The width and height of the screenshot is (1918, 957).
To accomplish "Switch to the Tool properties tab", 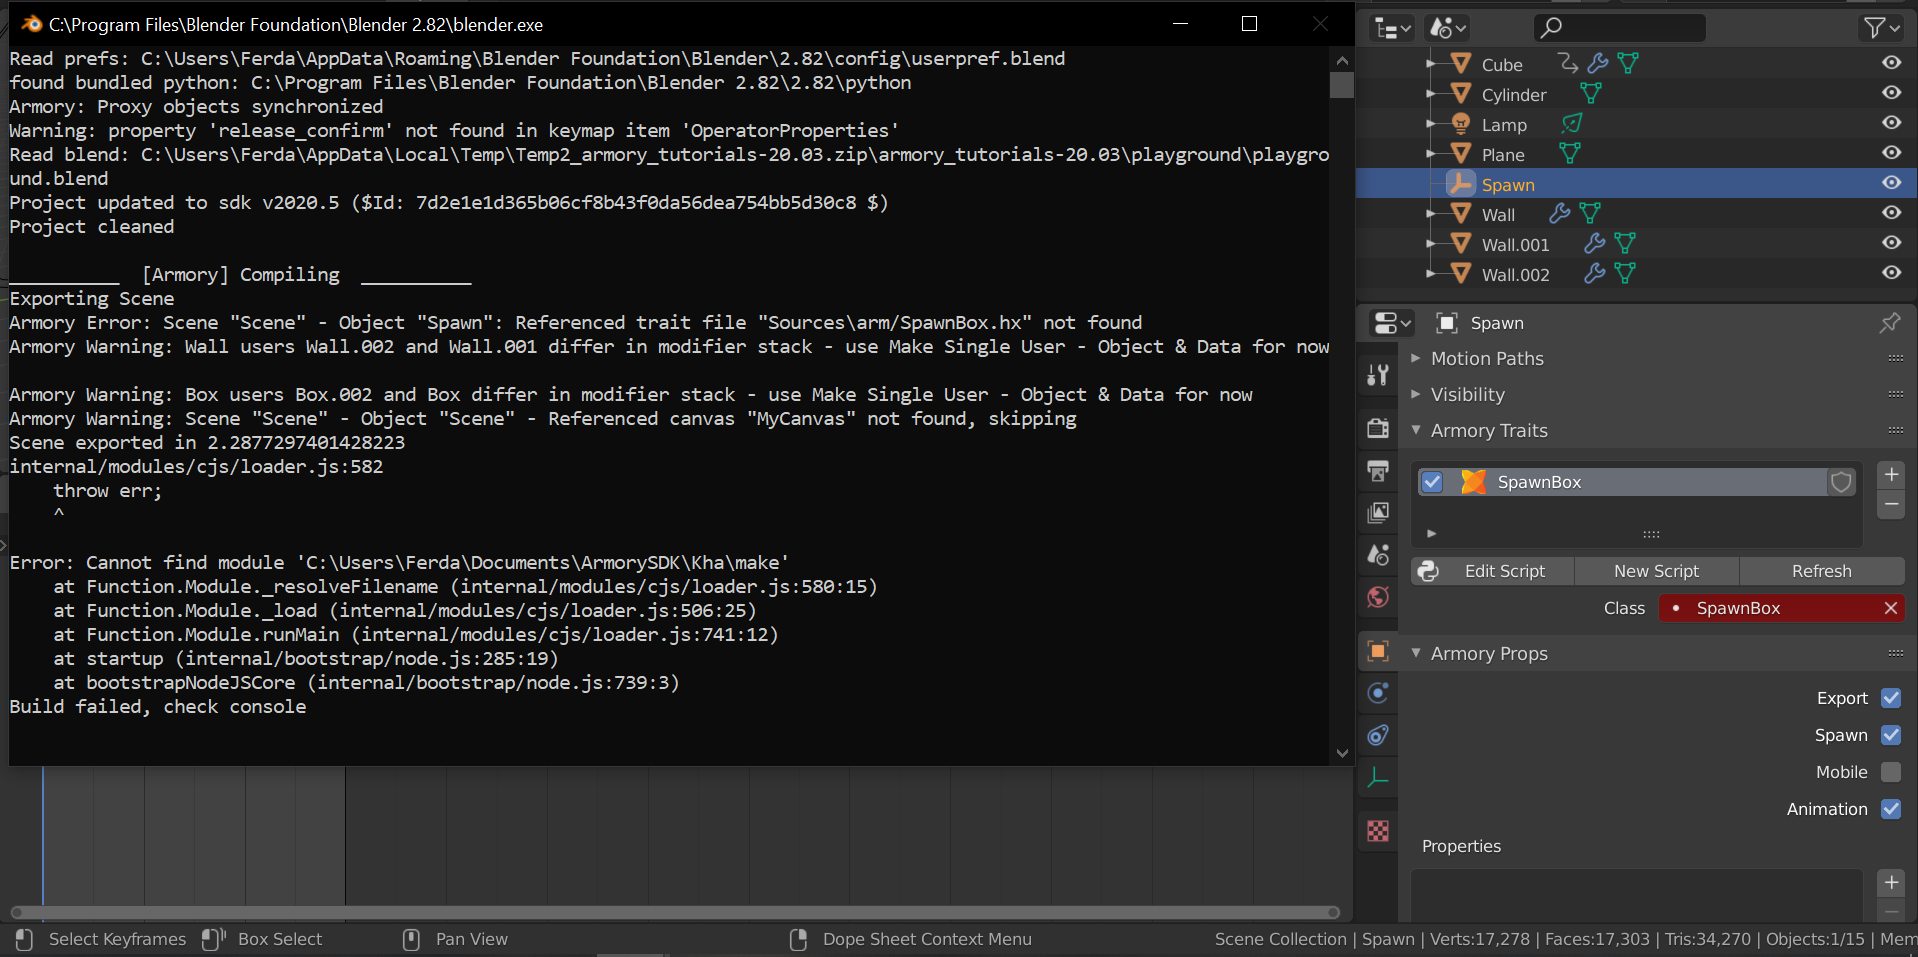I will [1378, 374].
